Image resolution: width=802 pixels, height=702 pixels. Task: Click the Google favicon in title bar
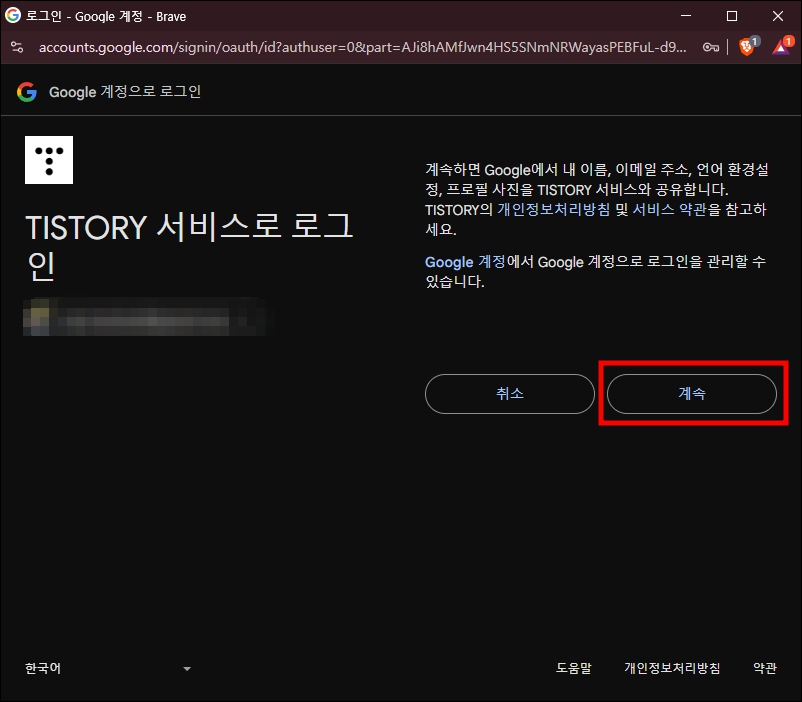(13, 15)
